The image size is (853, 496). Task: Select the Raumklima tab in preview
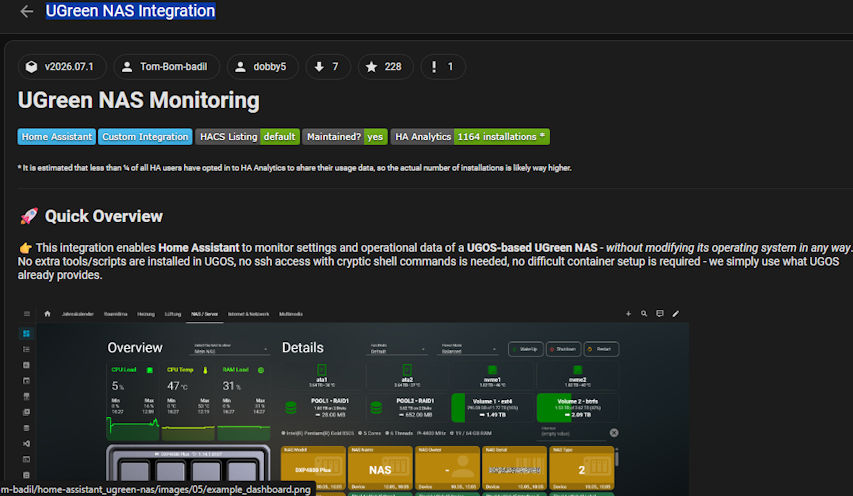click(x=115, y=314)
